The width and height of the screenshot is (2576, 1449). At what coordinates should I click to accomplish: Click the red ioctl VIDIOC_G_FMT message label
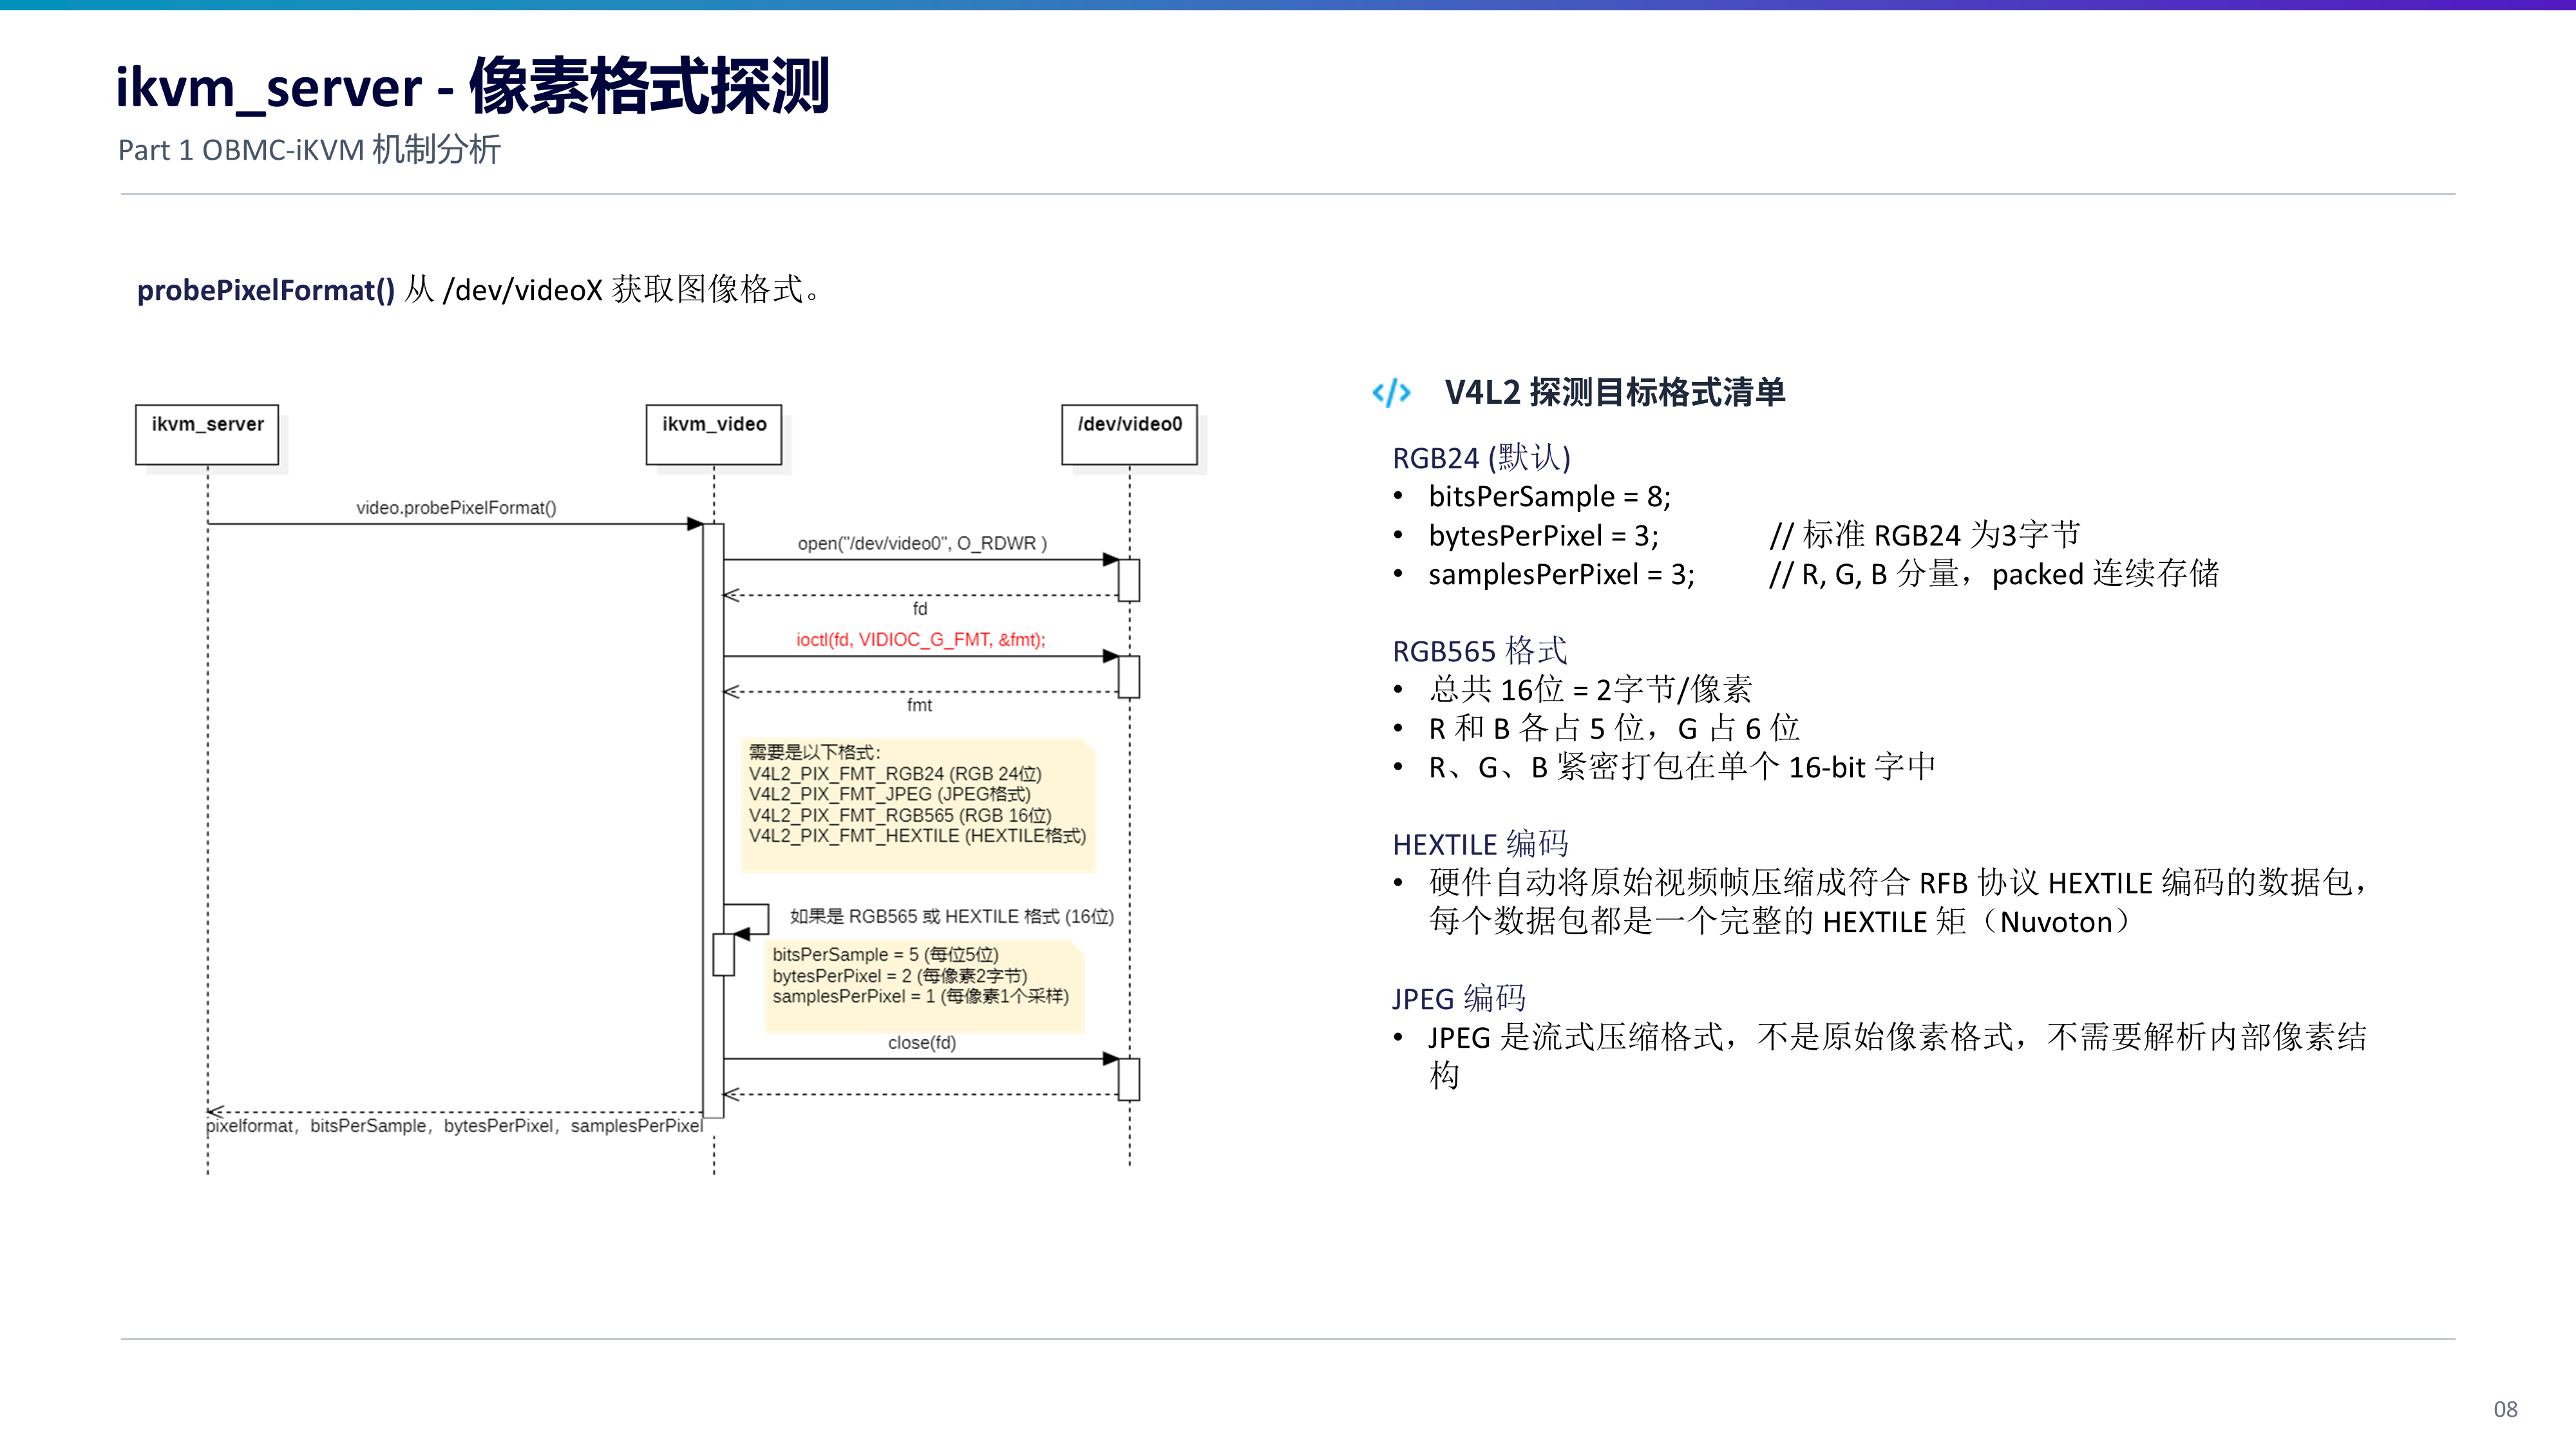point(920,640)
